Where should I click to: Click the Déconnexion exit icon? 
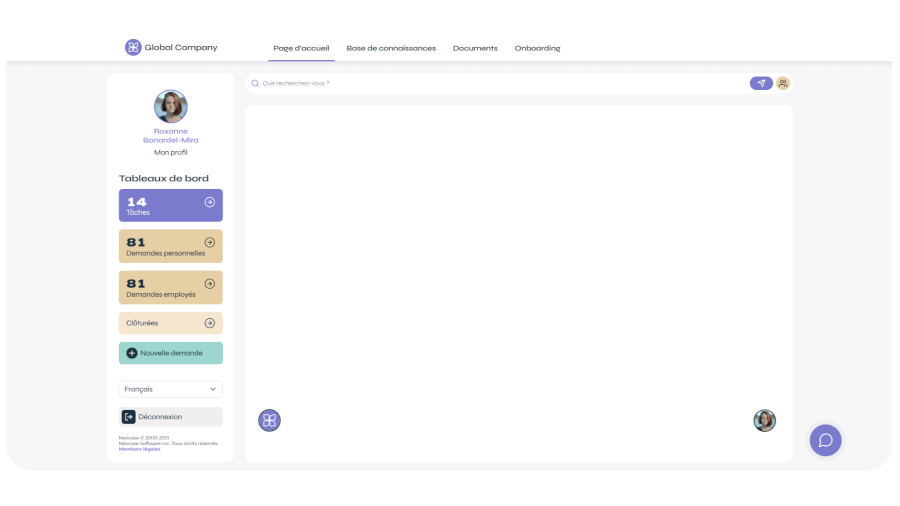(129, 417)
